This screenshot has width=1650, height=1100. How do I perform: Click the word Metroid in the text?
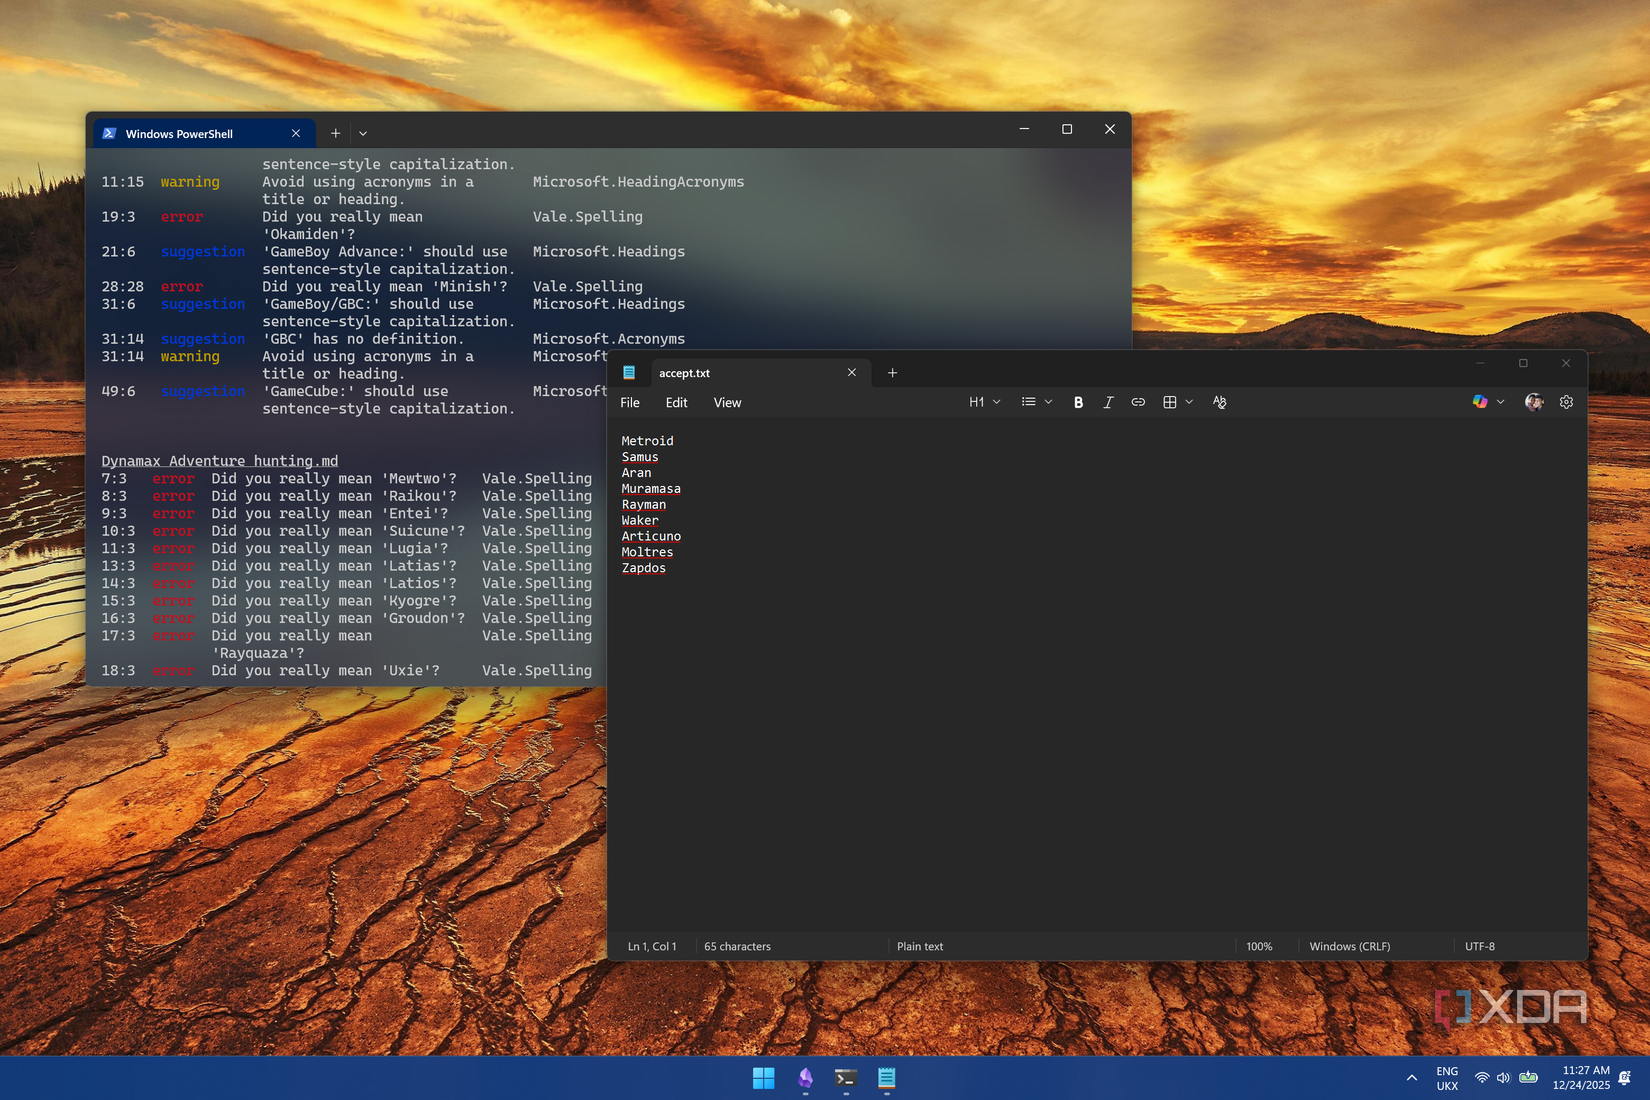click(x=647, y=441)
